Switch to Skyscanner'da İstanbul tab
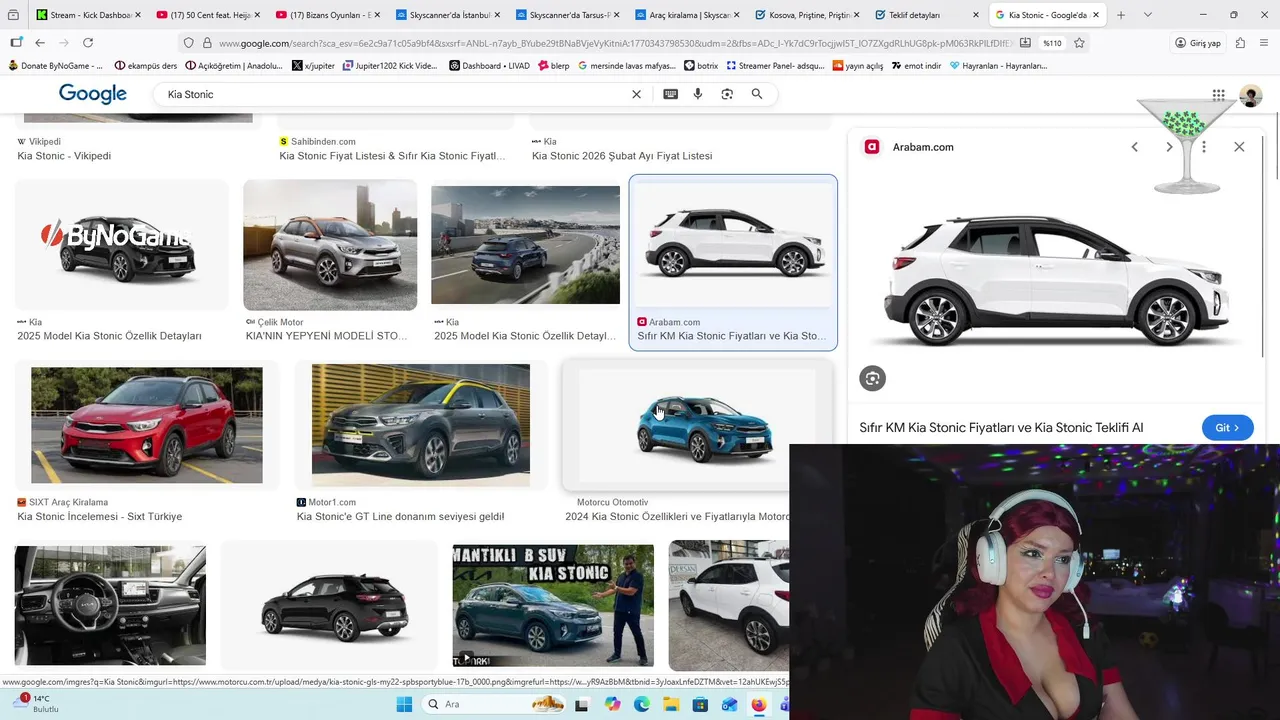1280x720 pixels. 448,15
